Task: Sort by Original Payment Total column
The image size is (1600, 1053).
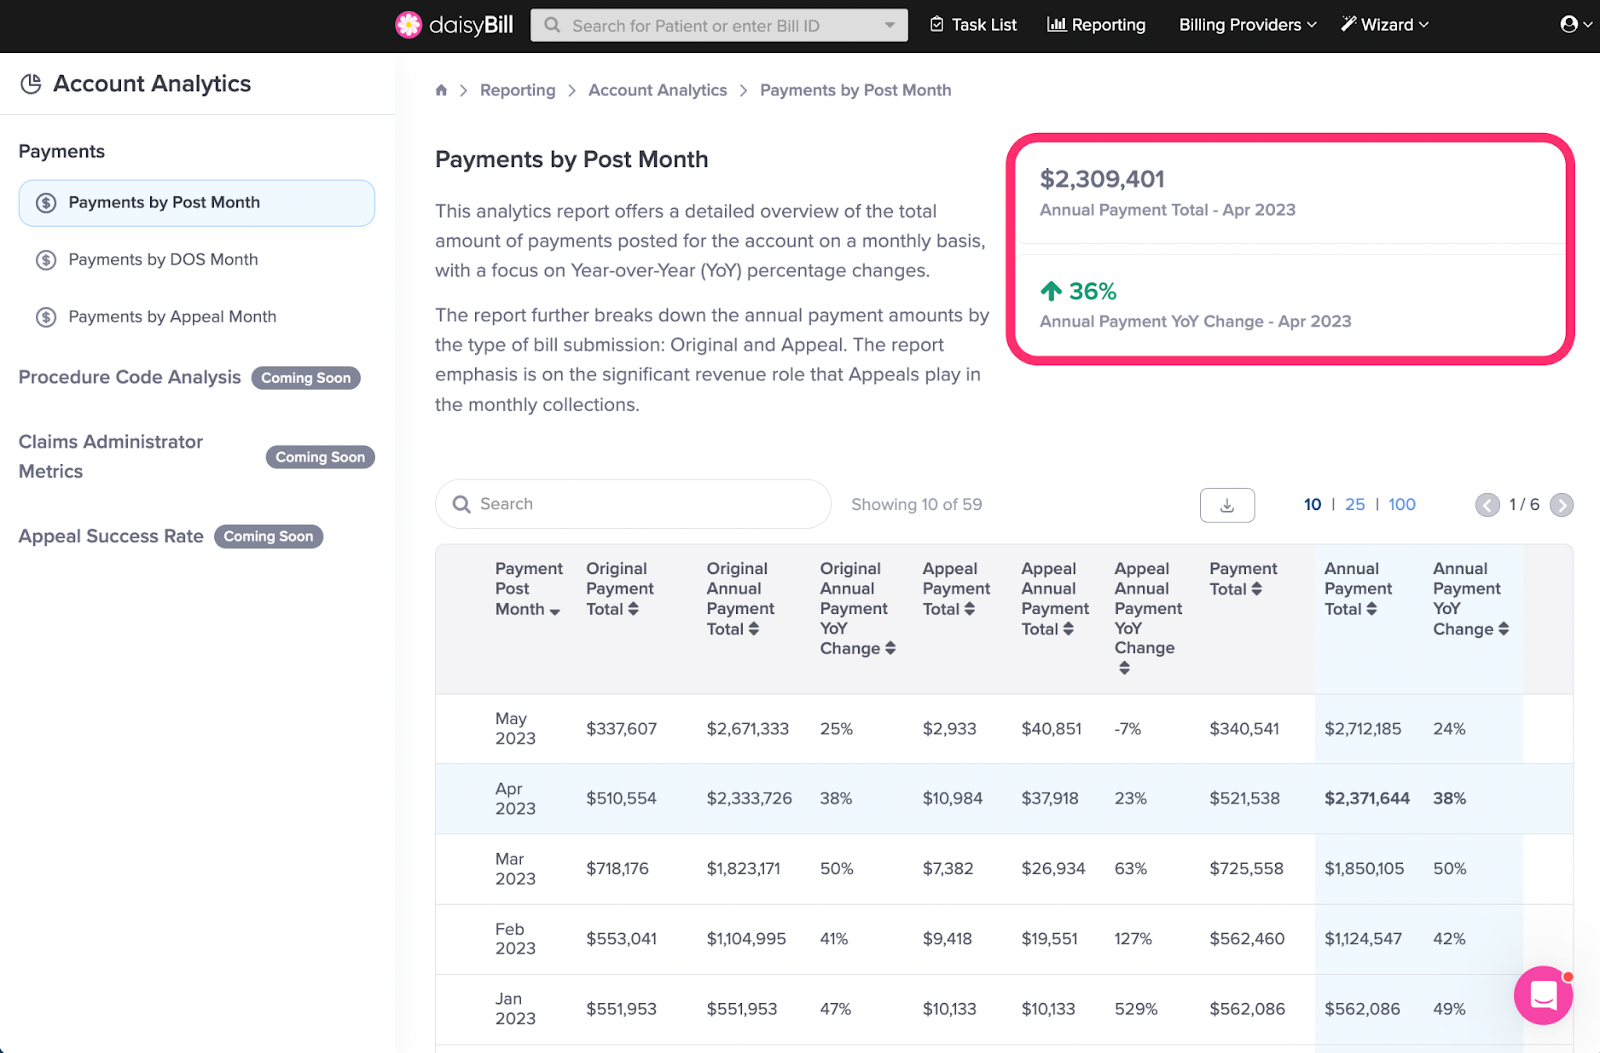Action: click(x=620, y=589)
